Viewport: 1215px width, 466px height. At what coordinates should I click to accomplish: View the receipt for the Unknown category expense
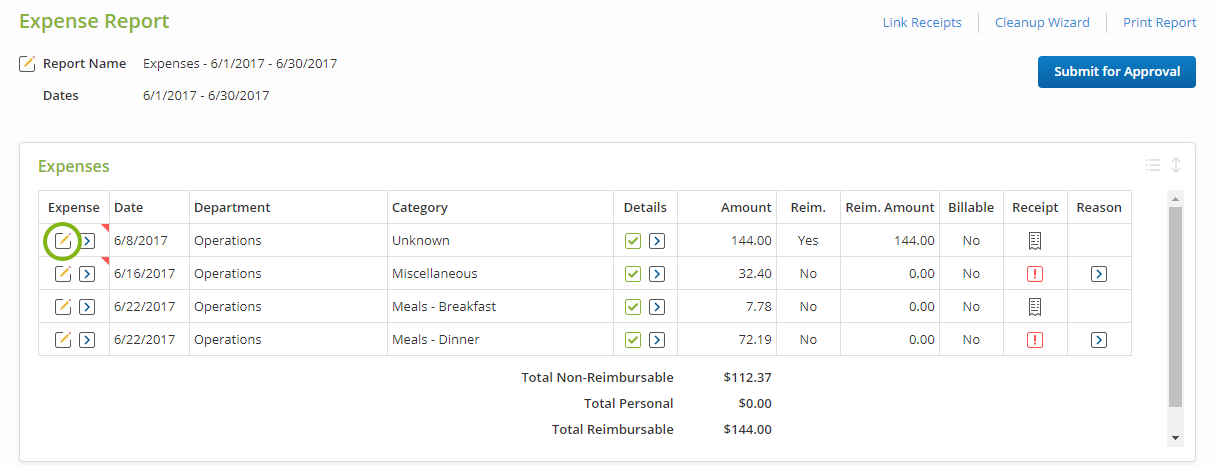1035,241
